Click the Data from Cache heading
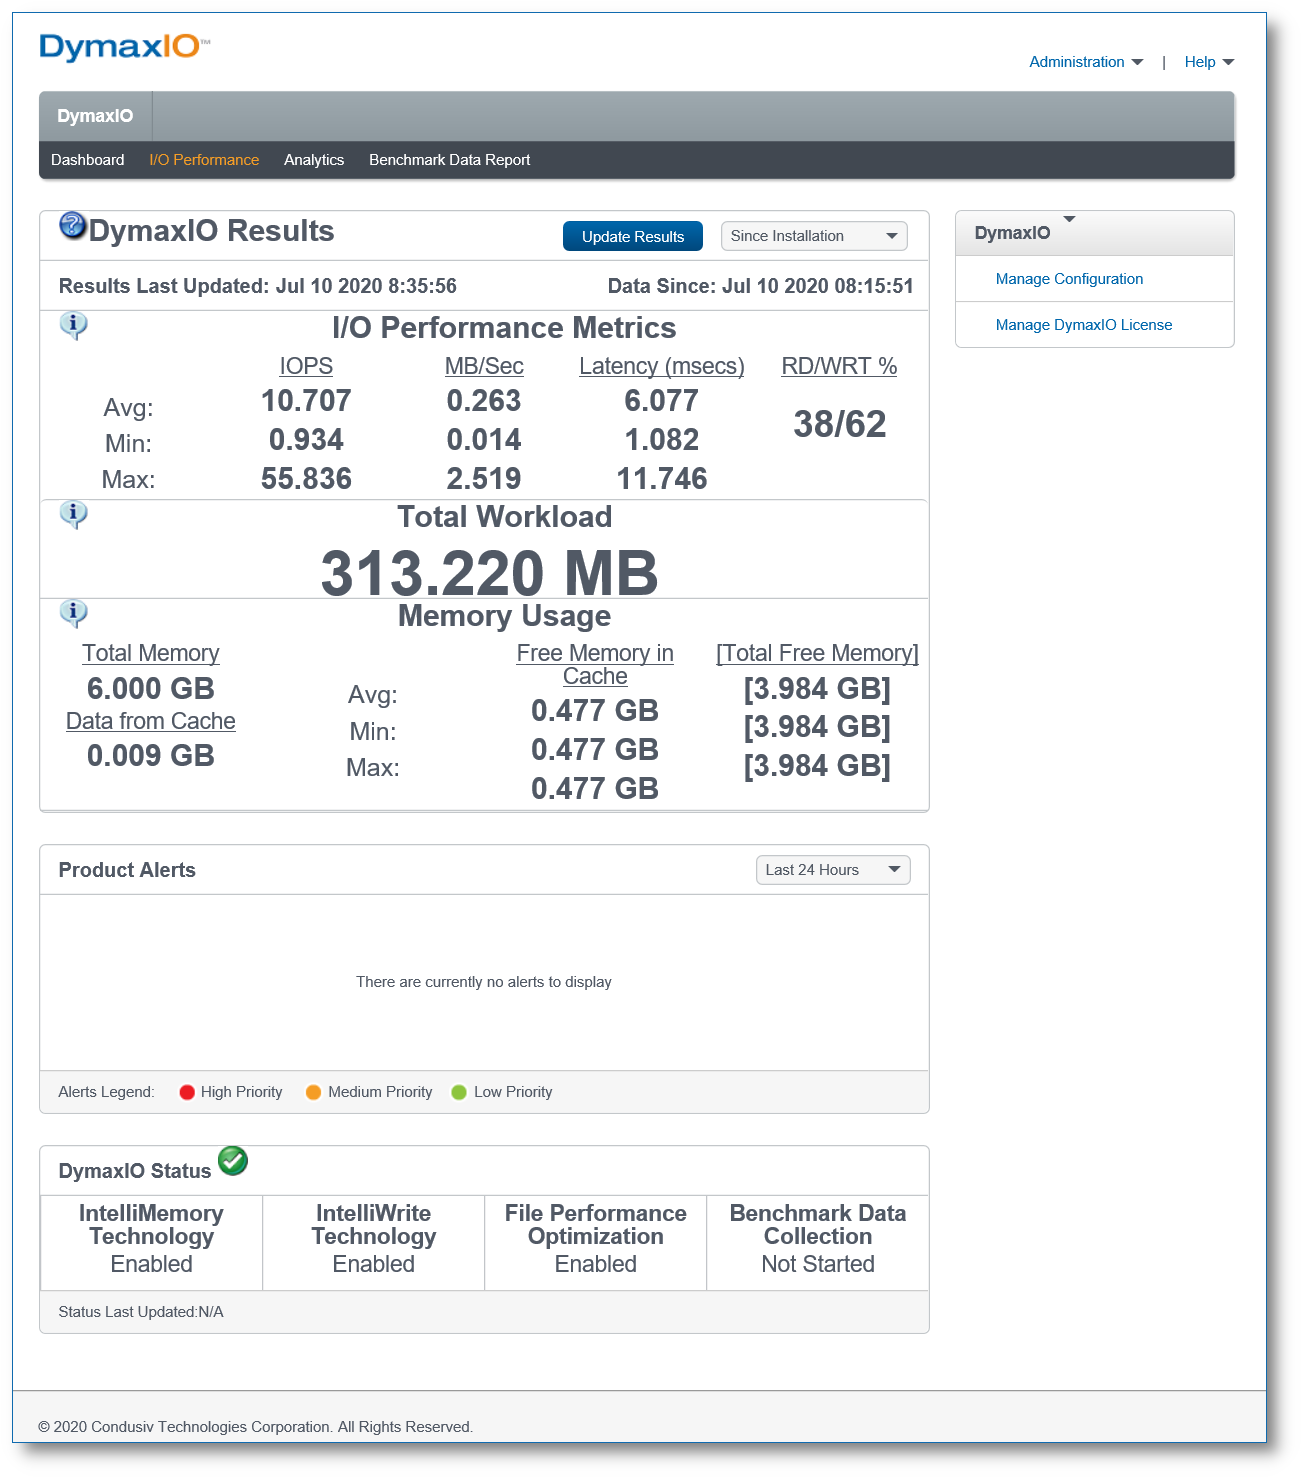 click(151, 721)
